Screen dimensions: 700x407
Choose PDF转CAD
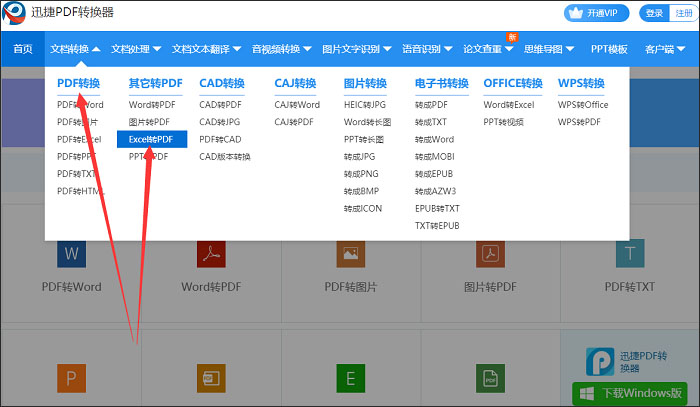(x=220, y=139)
